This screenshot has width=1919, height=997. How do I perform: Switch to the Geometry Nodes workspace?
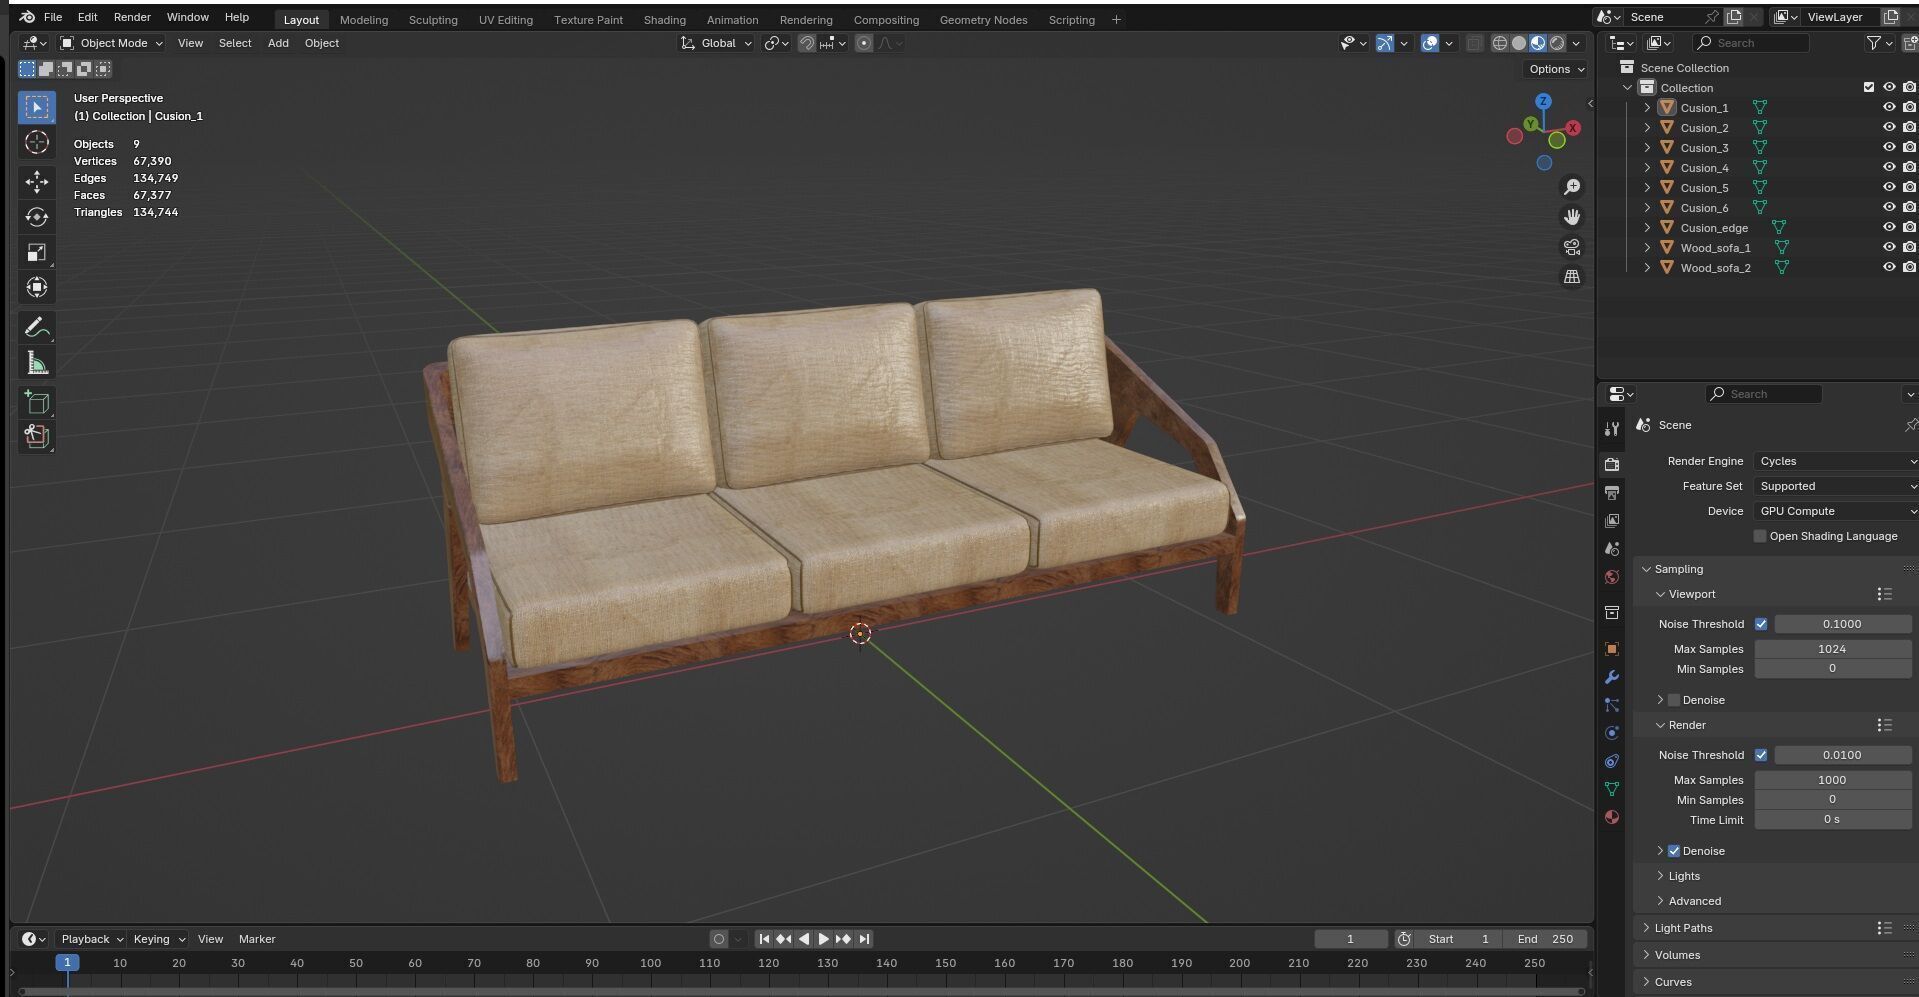coord(983,20)
